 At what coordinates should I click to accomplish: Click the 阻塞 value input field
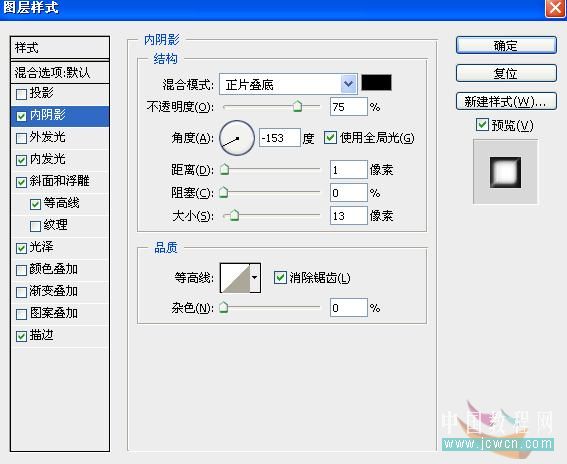349,193
